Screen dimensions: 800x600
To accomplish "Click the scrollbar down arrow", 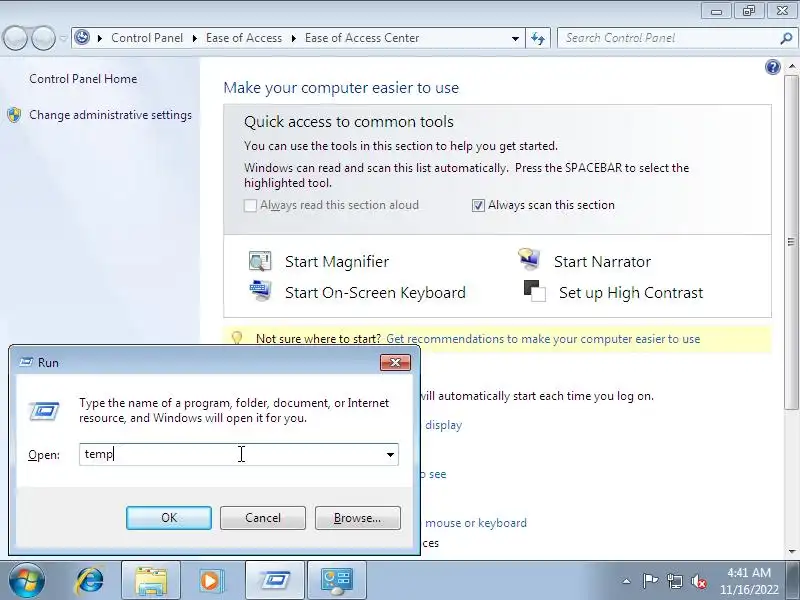I will point(791,552).
